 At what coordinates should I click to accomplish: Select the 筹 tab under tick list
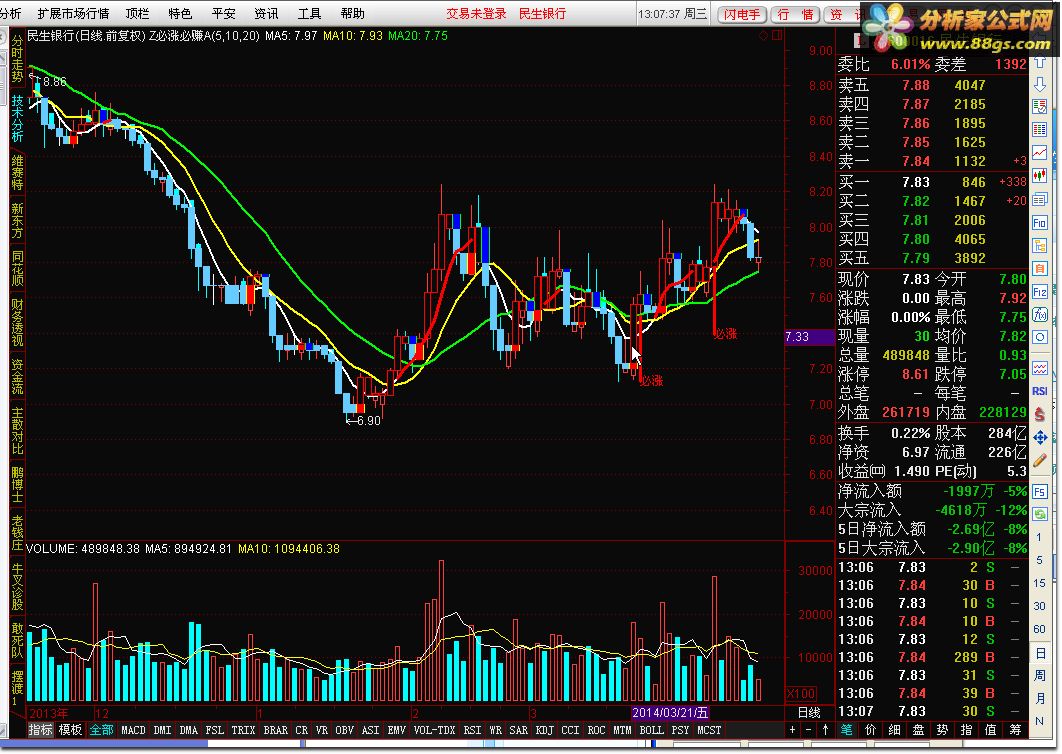point(1015,730)
